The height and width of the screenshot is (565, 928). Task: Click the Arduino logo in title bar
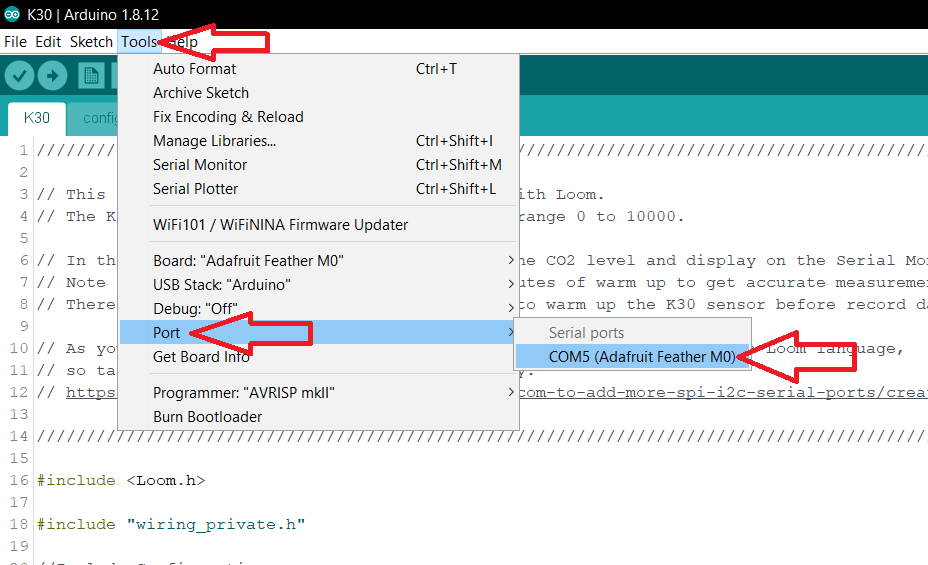click(x=12, y=14)
